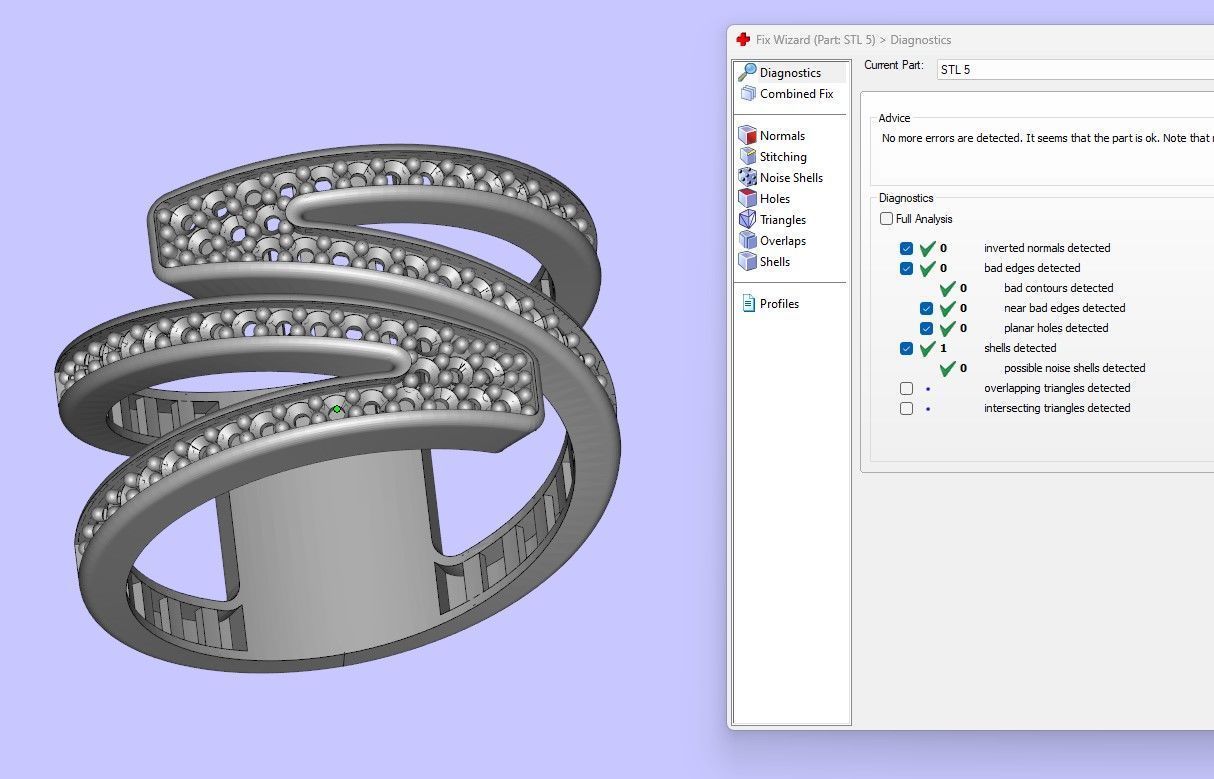Click the Overlaps cube icon

coord(747,240)
